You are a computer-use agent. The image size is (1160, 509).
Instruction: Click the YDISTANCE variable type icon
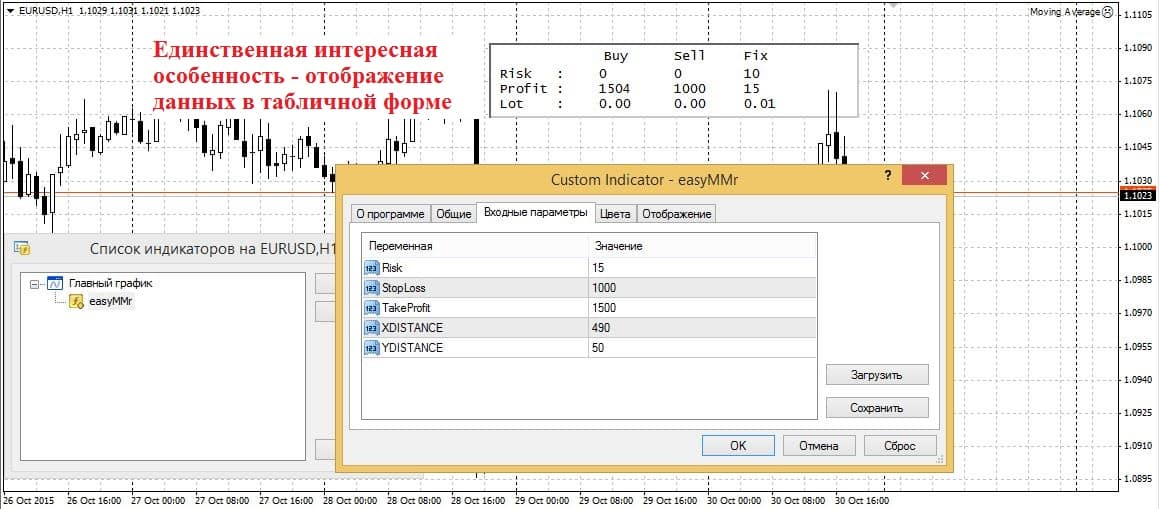[x=371, y=348]
